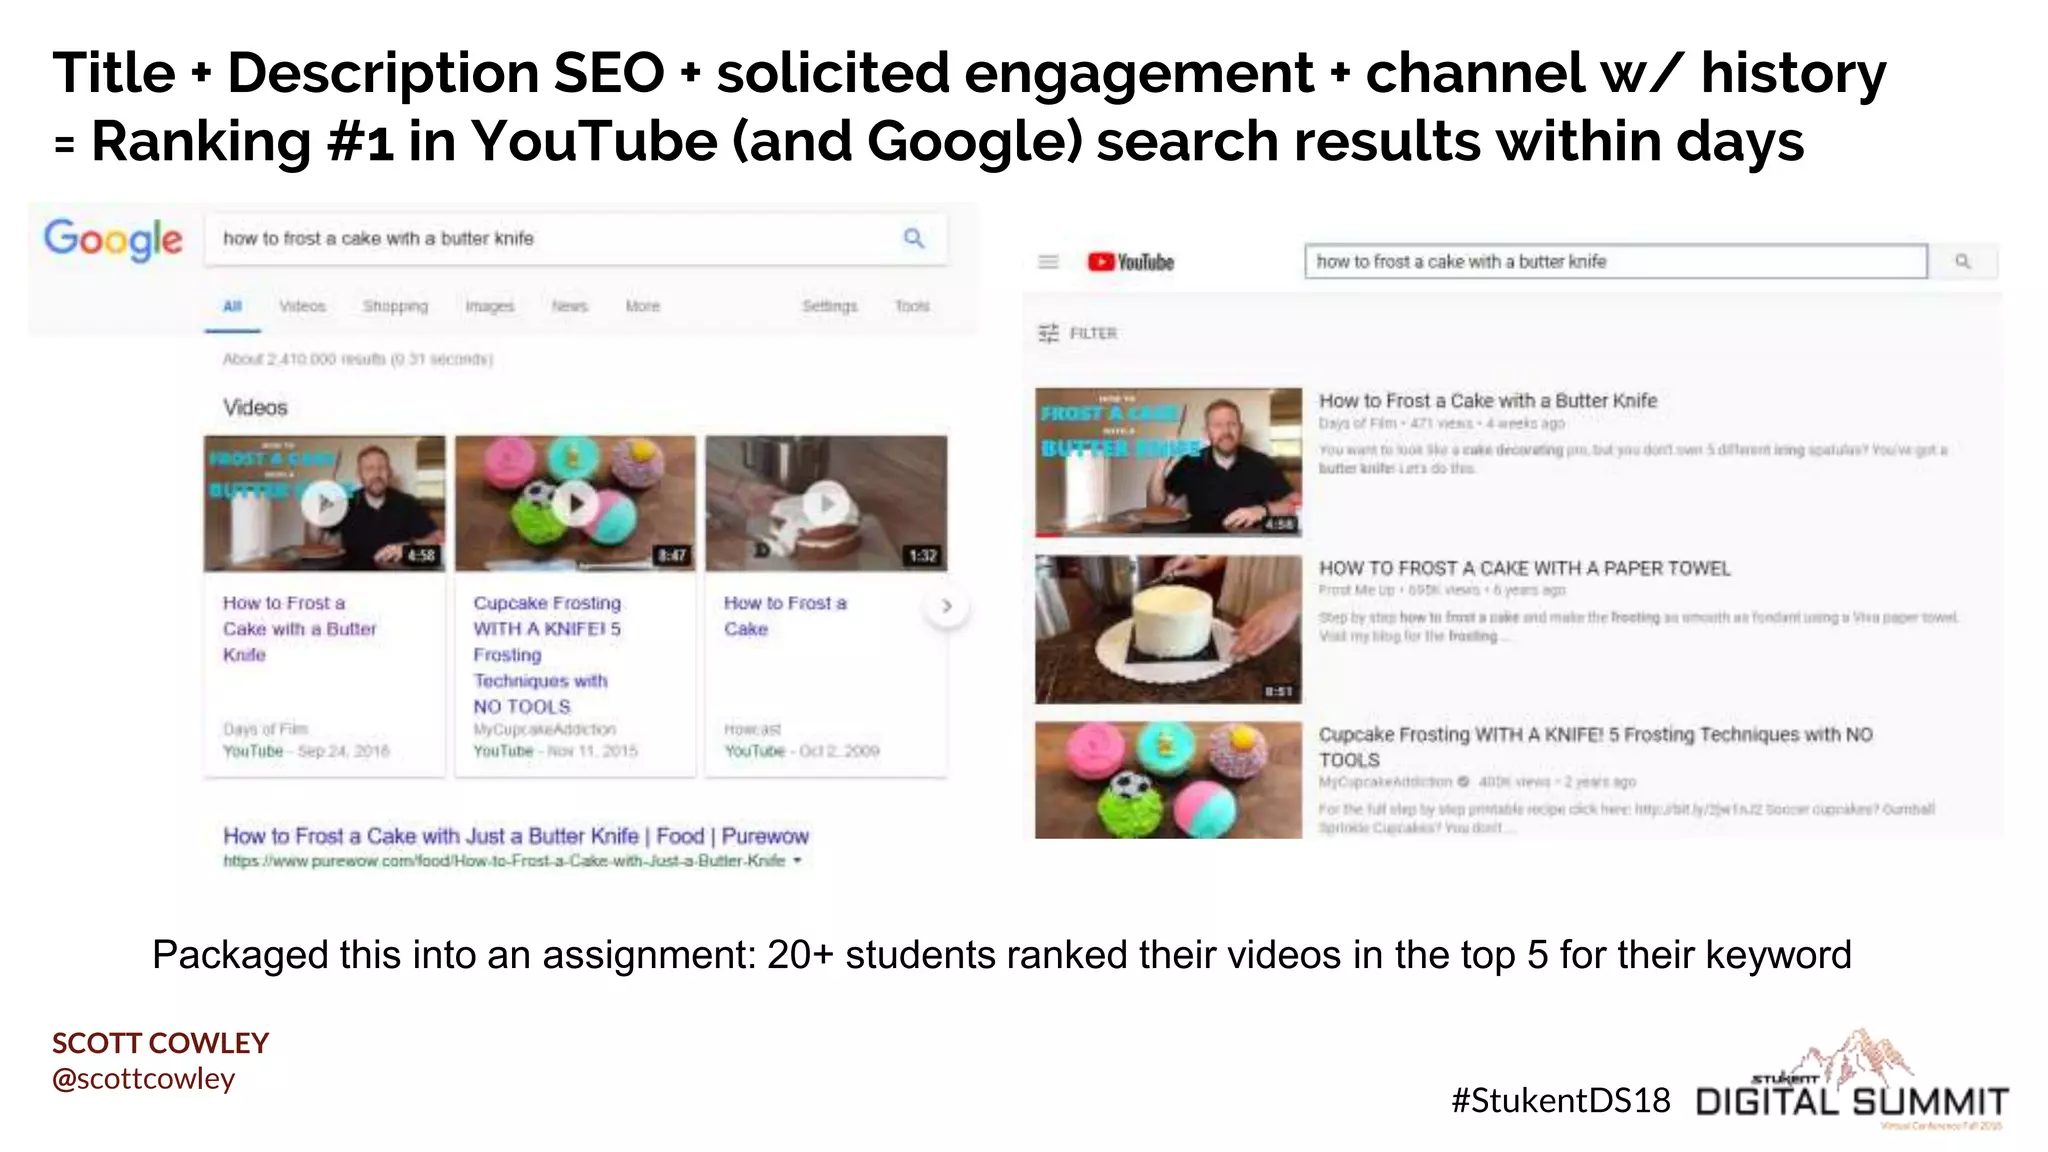
Task: Switch to the News tab
Action: [569, 306]
